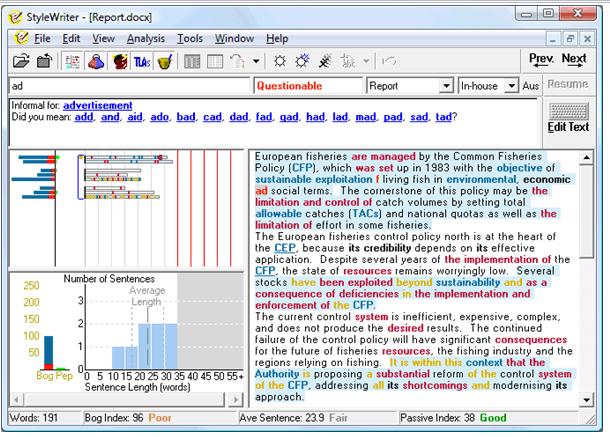Click the two-column layout icon

pos(192,61)
